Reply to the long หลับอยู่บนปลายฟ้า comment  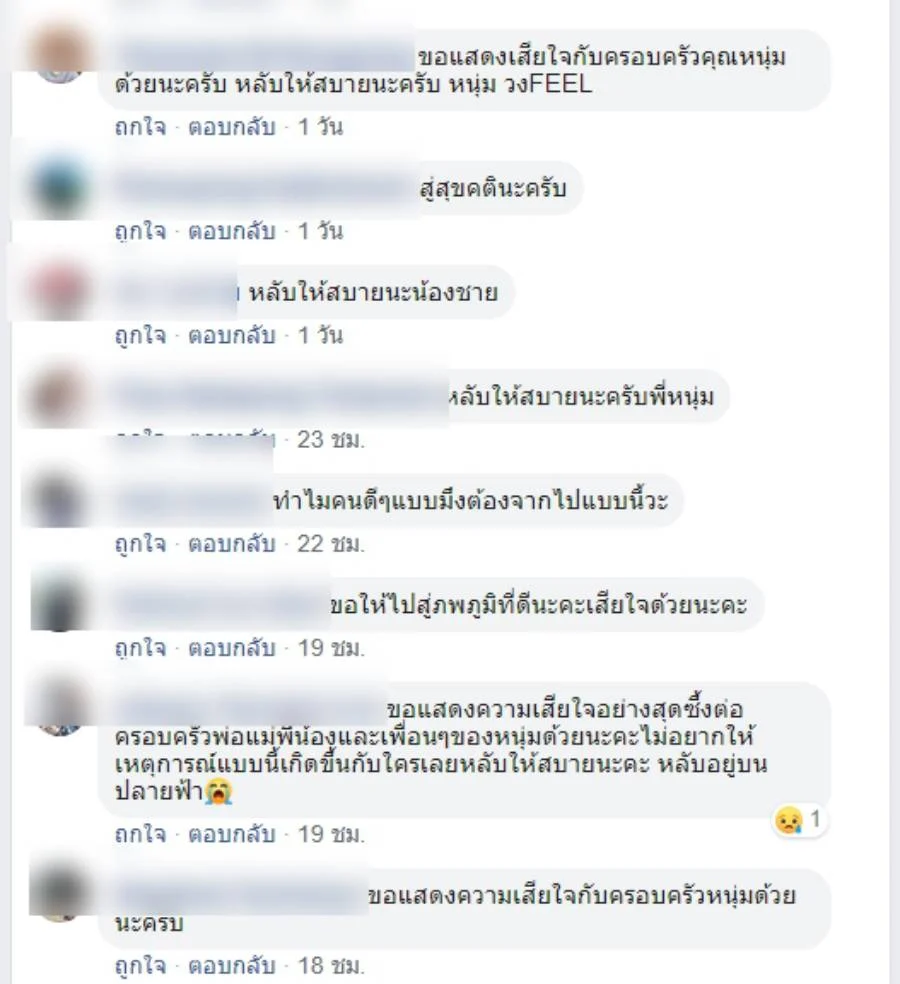[x=232, y=835]
